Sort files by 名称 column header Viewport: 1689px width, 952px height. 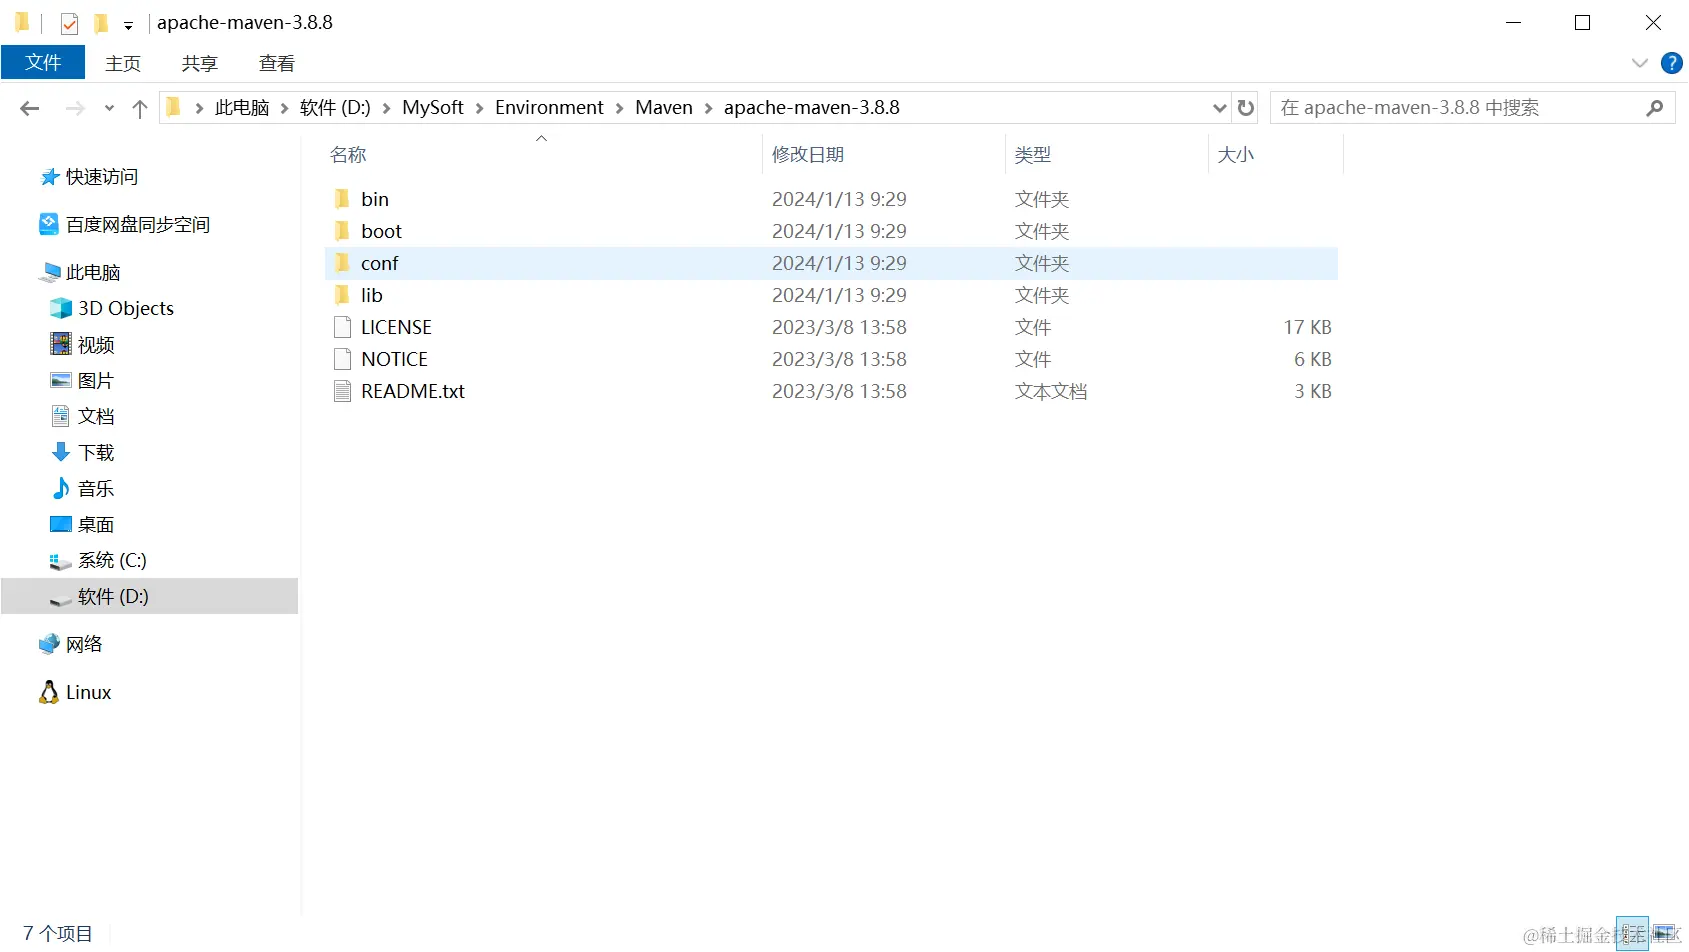click(x=348, y=155)
